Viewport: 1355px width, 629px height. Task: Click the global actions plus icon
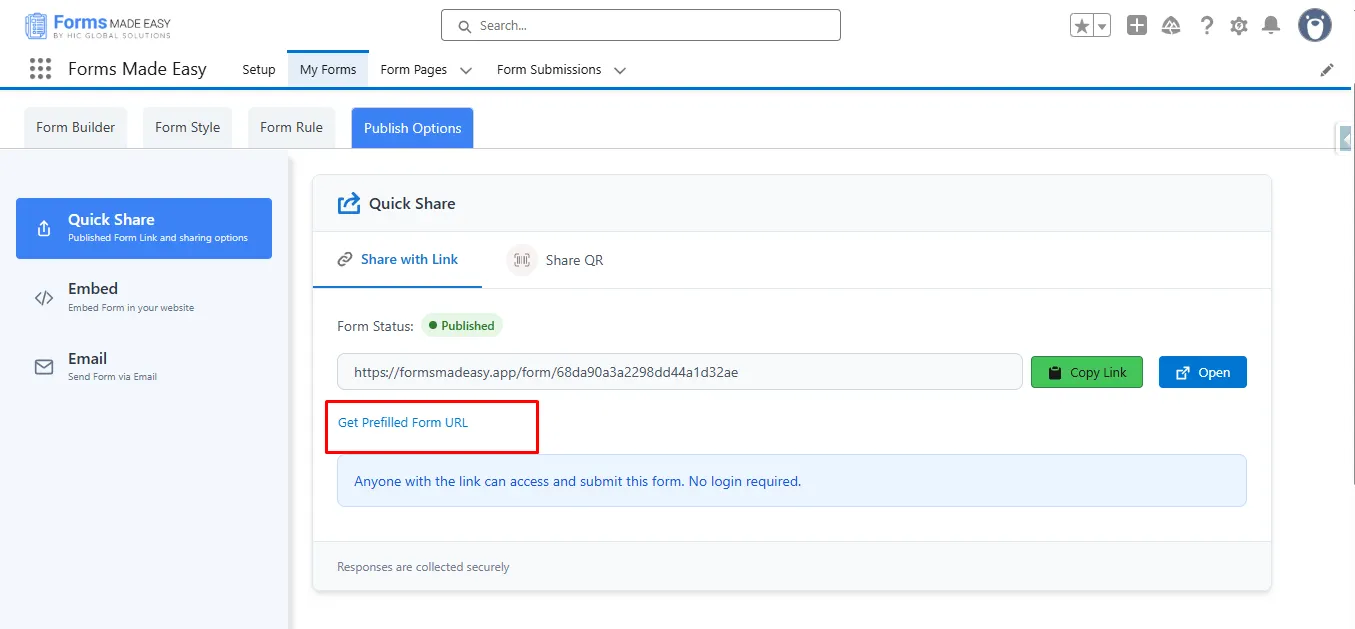[1137, 26]
